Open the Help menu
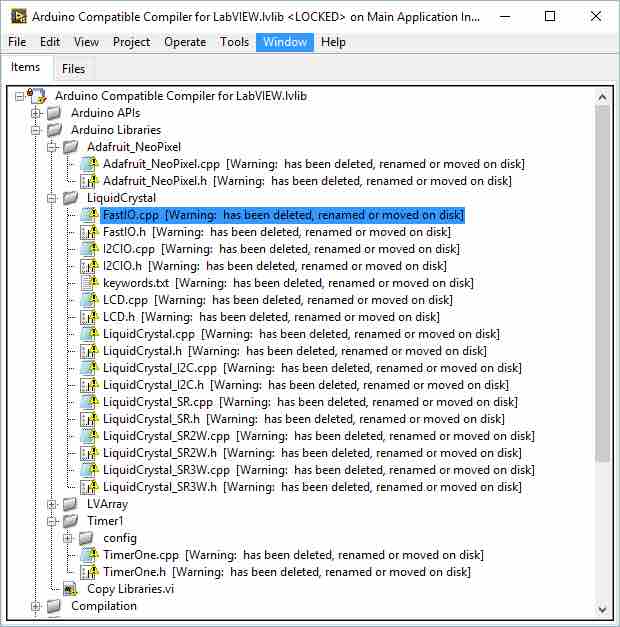This screenshot has height=627, width=620. (x=333, y=42)
